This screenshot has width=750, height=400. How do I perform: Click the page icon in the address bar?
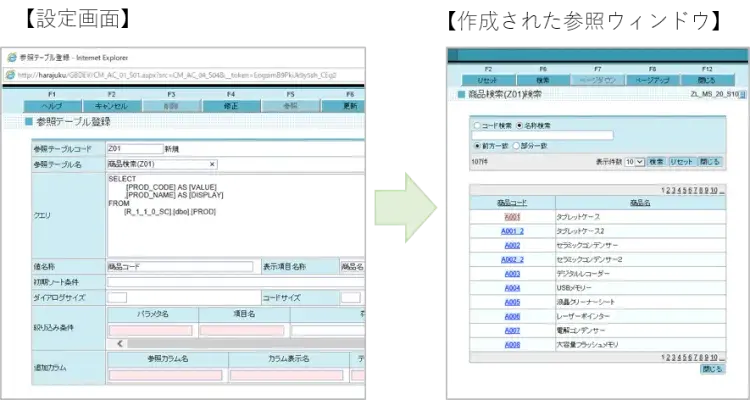point(10,75)
